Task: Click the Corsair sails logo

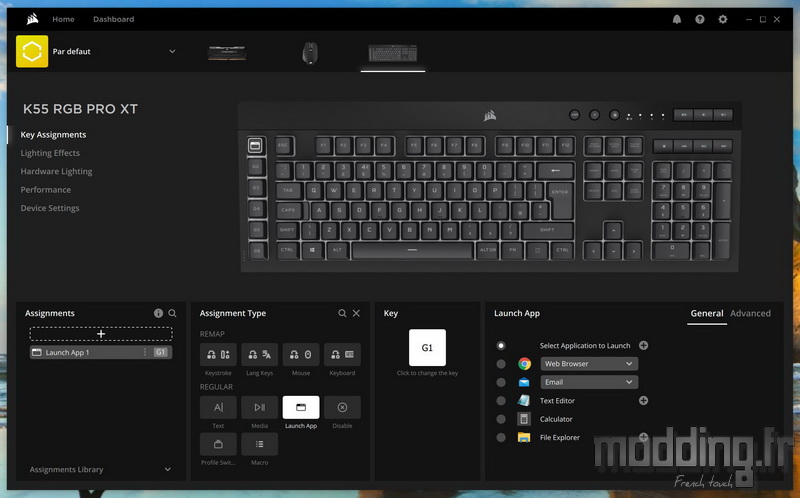Action: [x=32, y=19]
